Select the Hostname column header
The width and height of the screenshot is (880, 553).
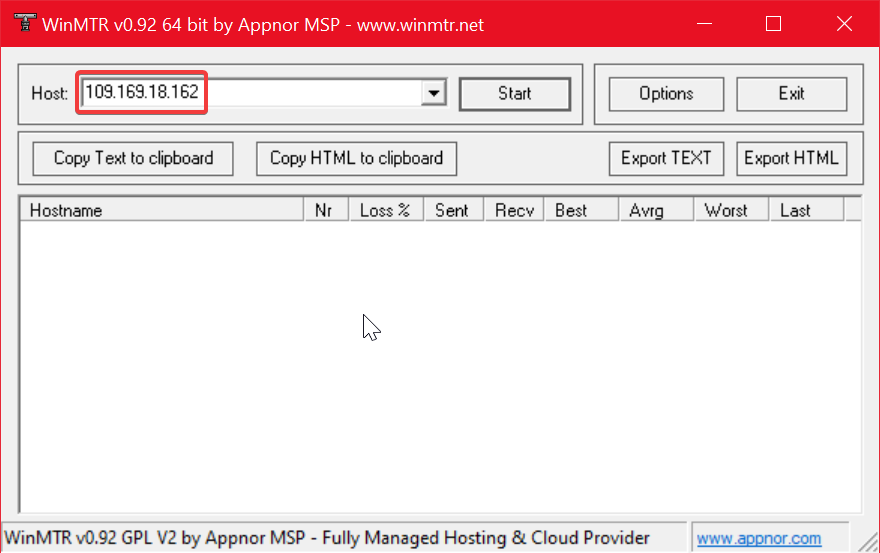coord(160,210)
